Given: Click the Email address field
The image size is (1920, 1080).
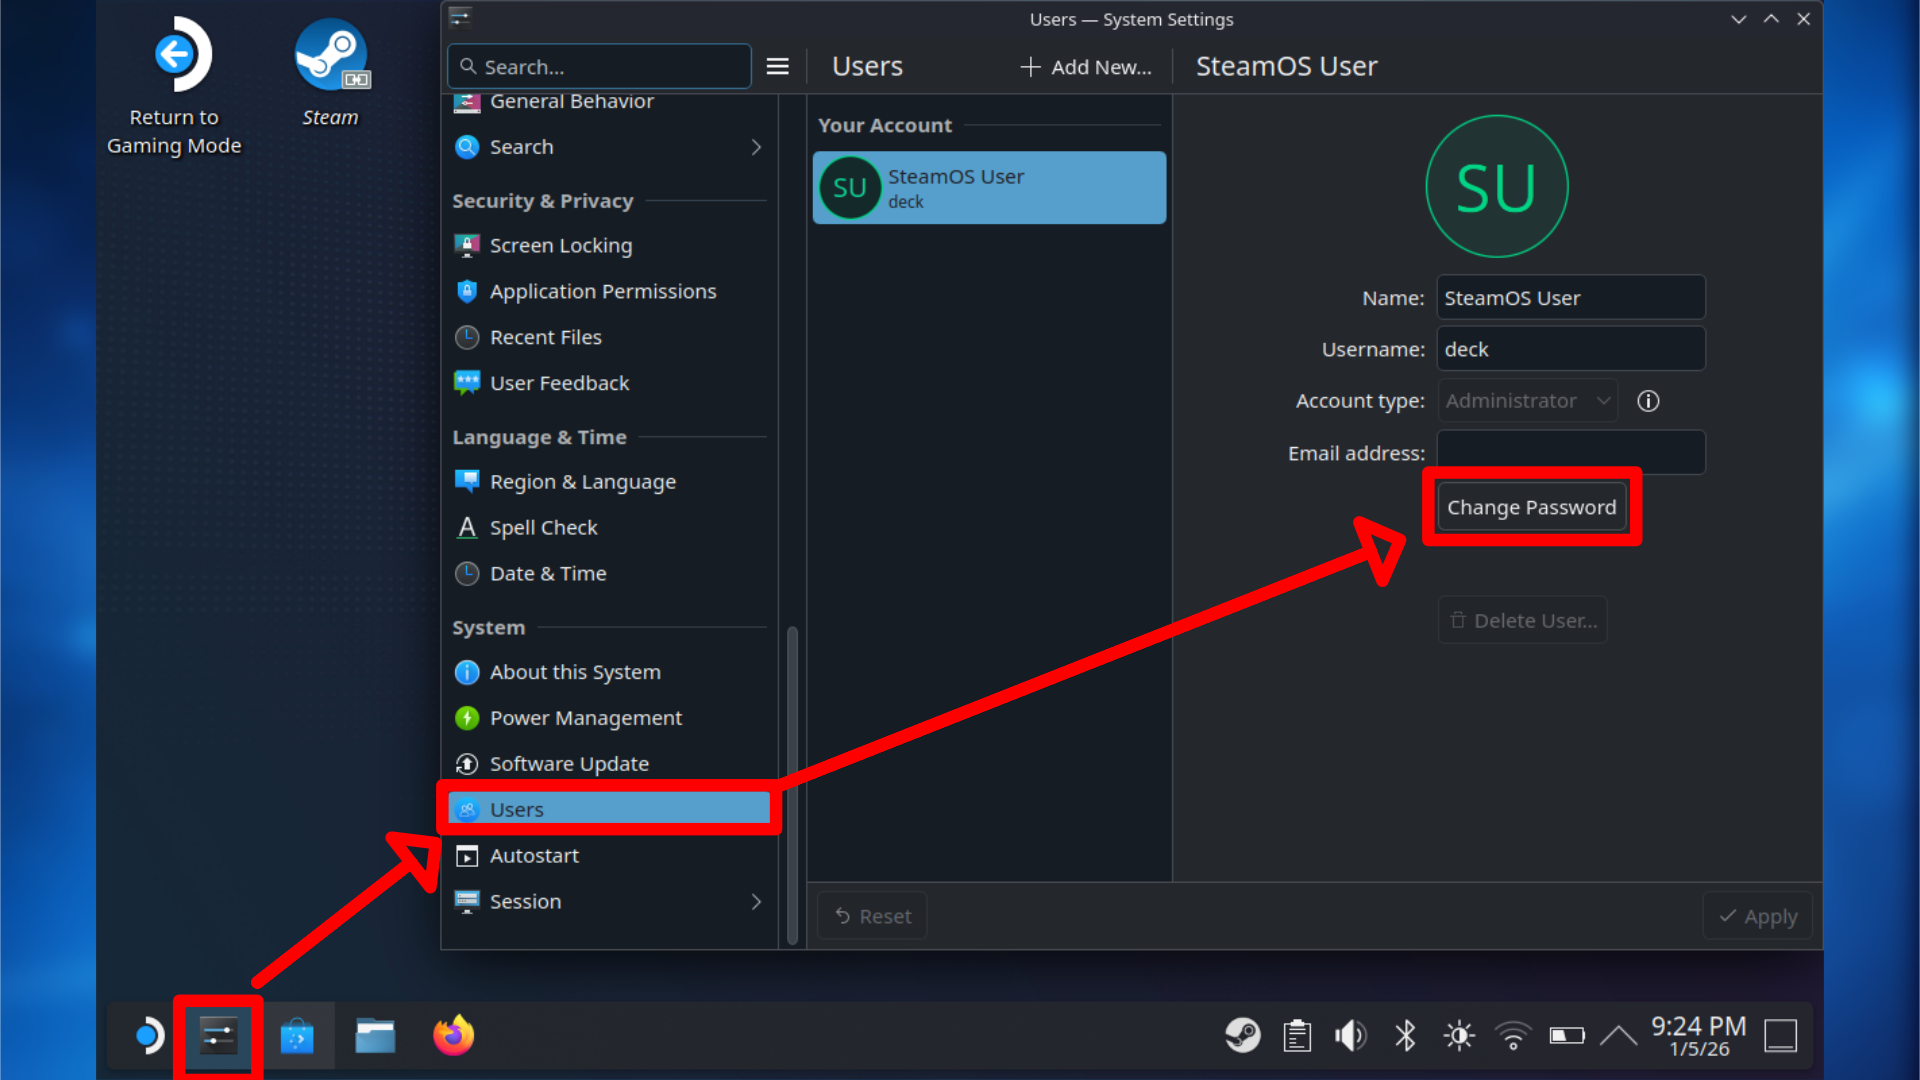Looking at the screenshot, I should pyautogui.click(x=1570, y=453).
